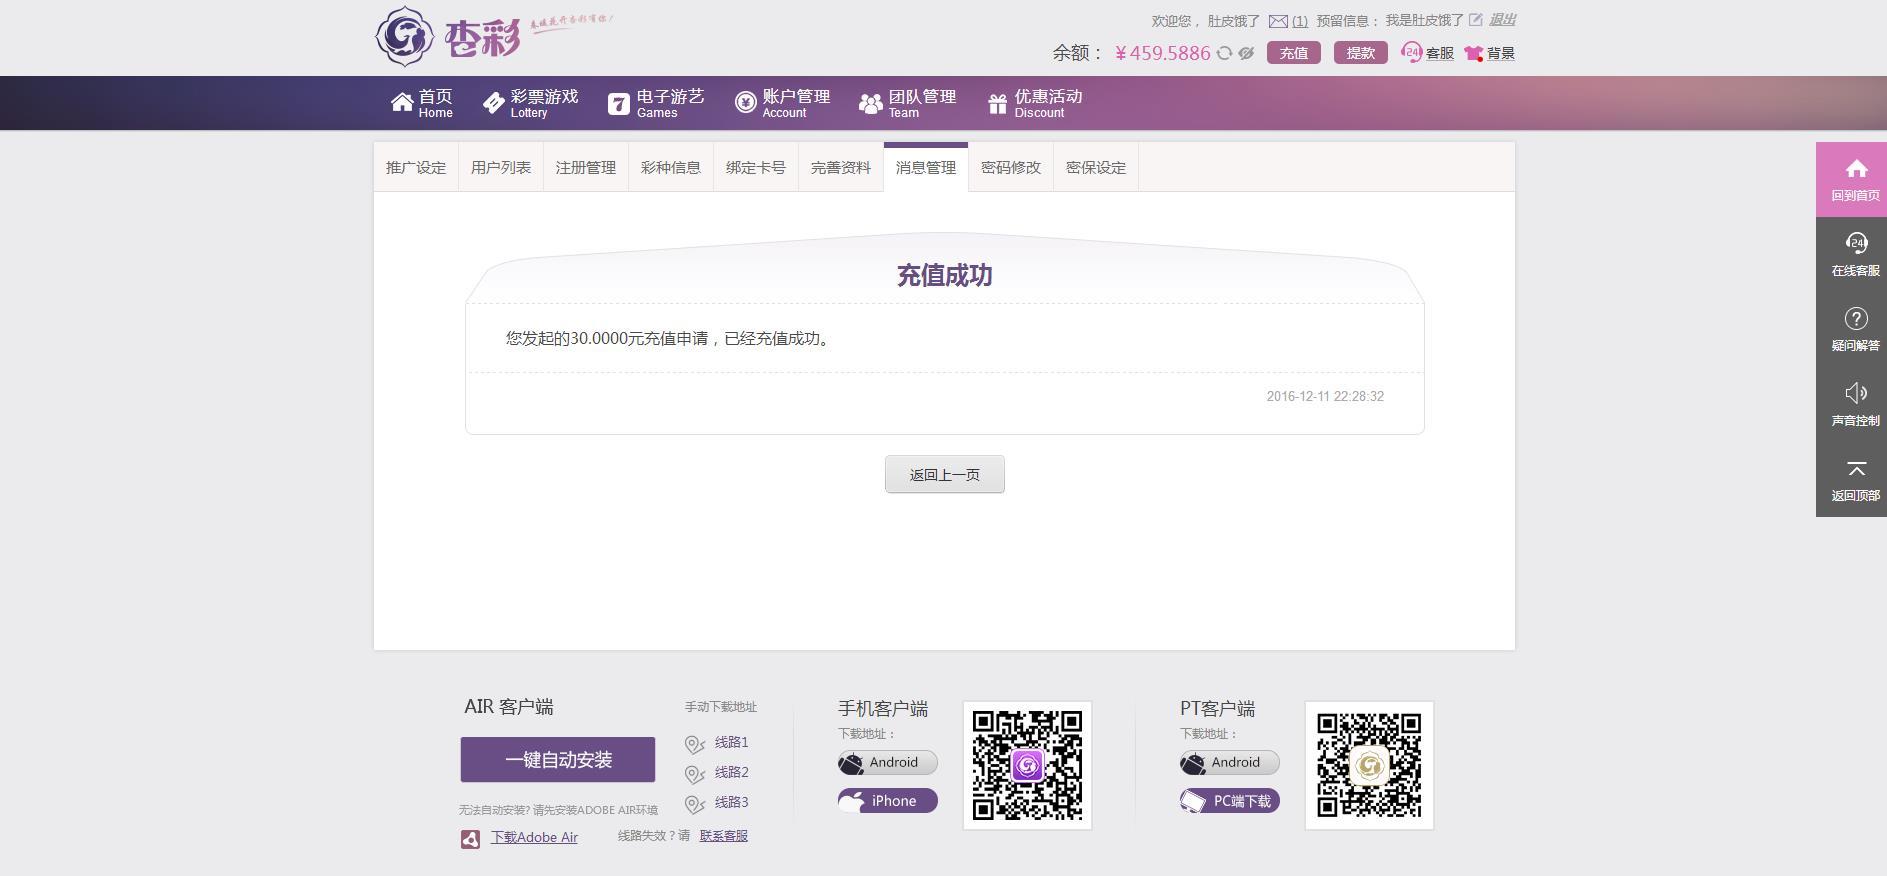Click the 杏彩 logo
Viewport: 1887px width, 876px height.
tap(448, 37)
